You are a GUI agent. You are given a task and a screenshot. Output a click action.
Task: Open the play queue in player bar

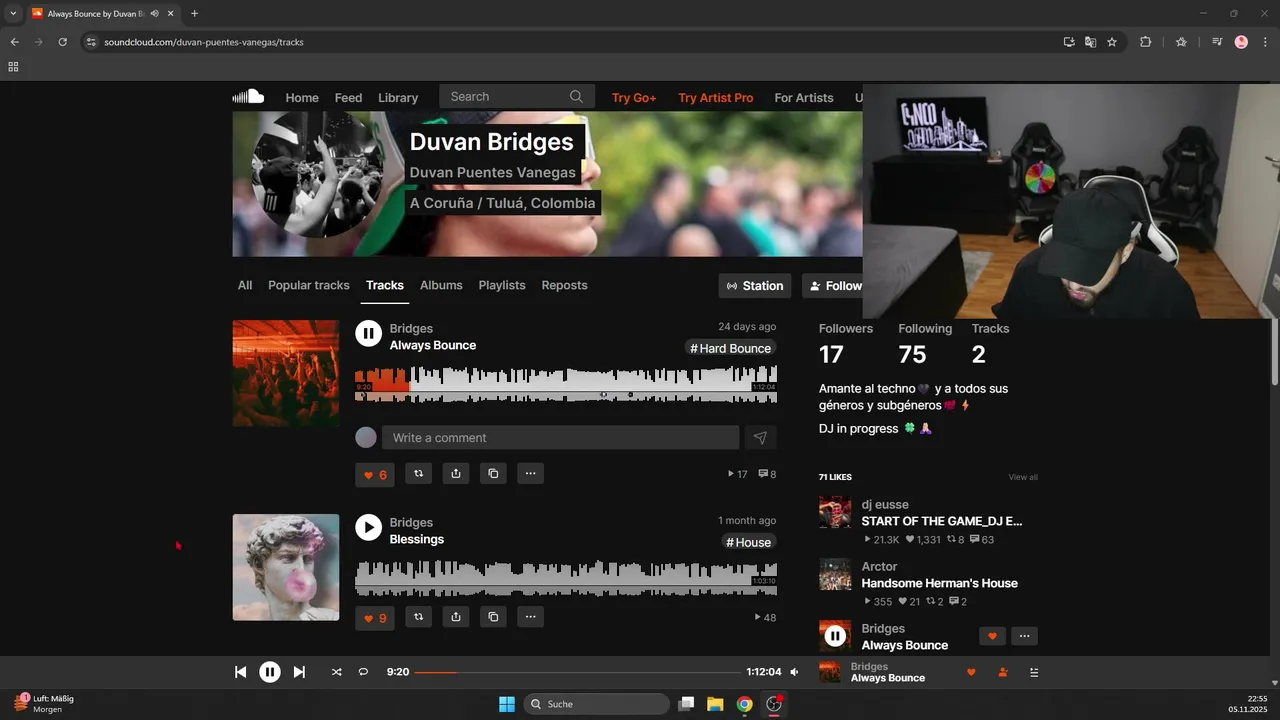pos(1034,672)
